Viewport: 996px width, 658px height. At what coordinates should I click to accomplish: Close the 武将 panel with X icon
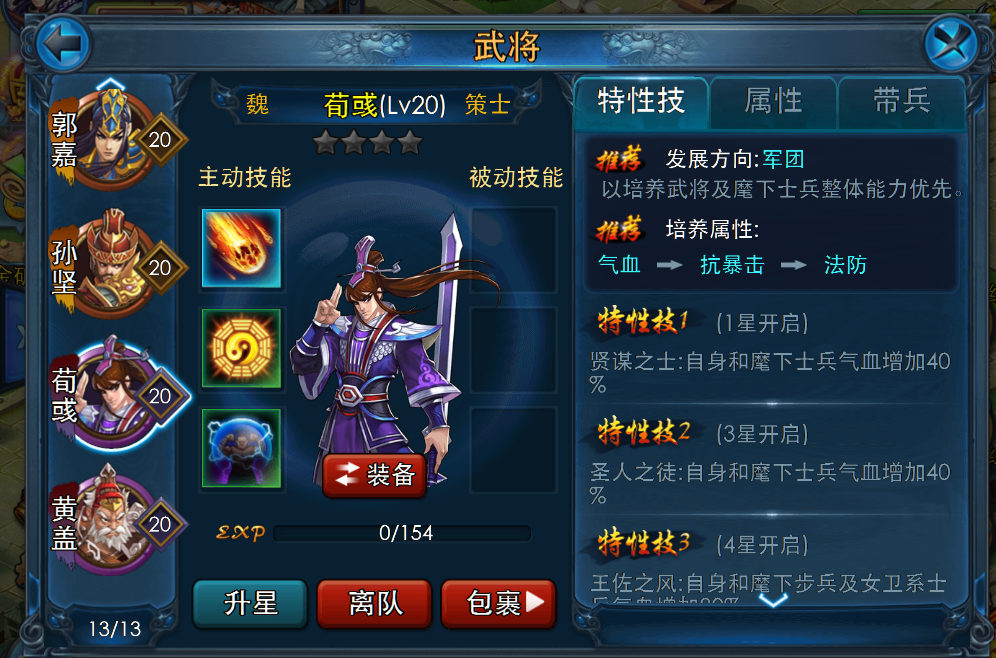coord(950,44)
